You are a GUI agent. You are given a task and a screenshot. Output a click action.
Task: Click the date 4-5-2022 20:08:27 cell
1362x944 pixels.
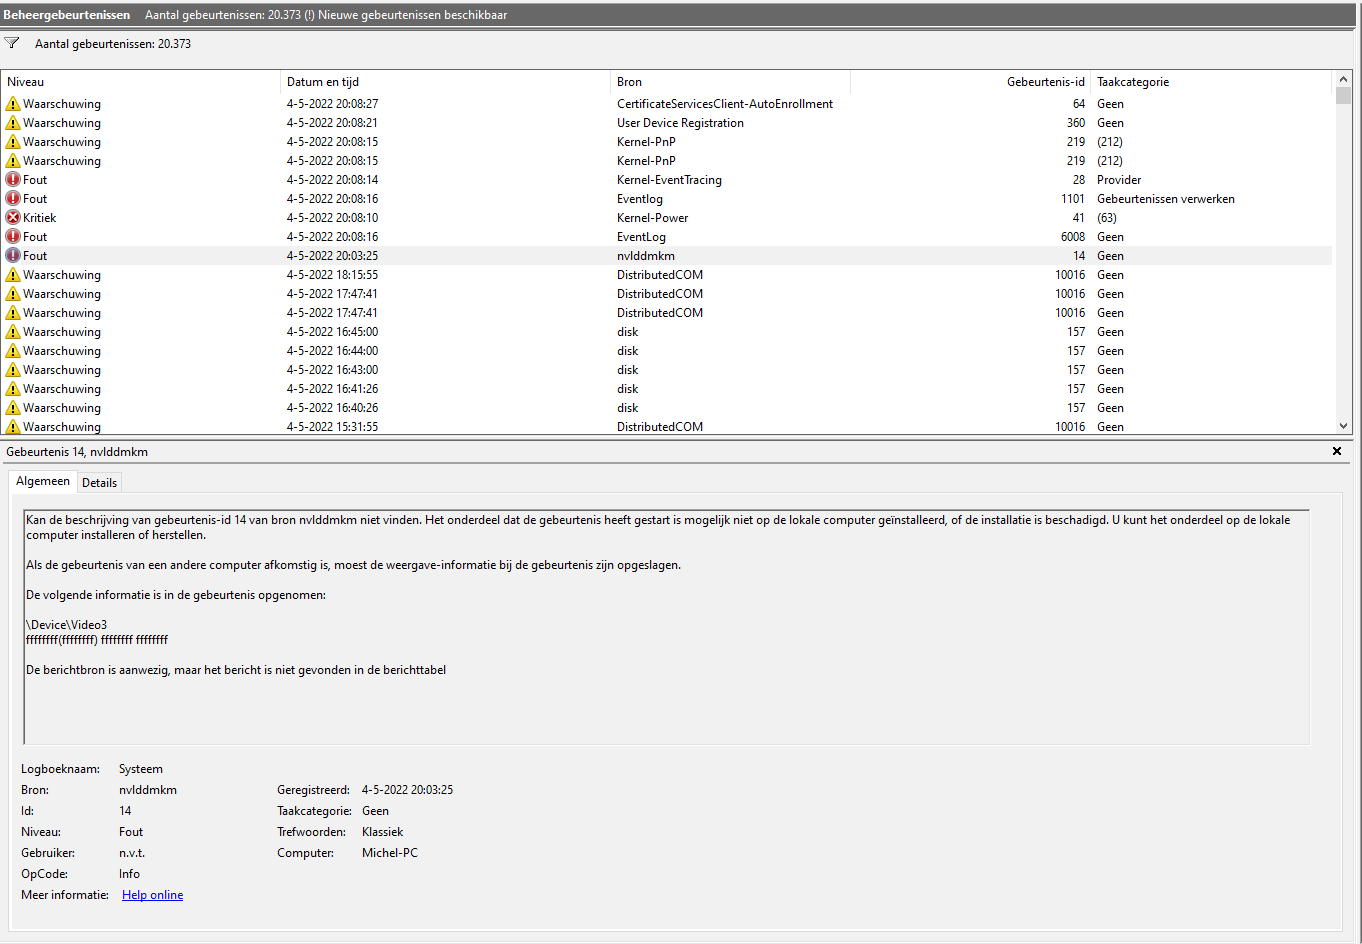pos(332,104)
